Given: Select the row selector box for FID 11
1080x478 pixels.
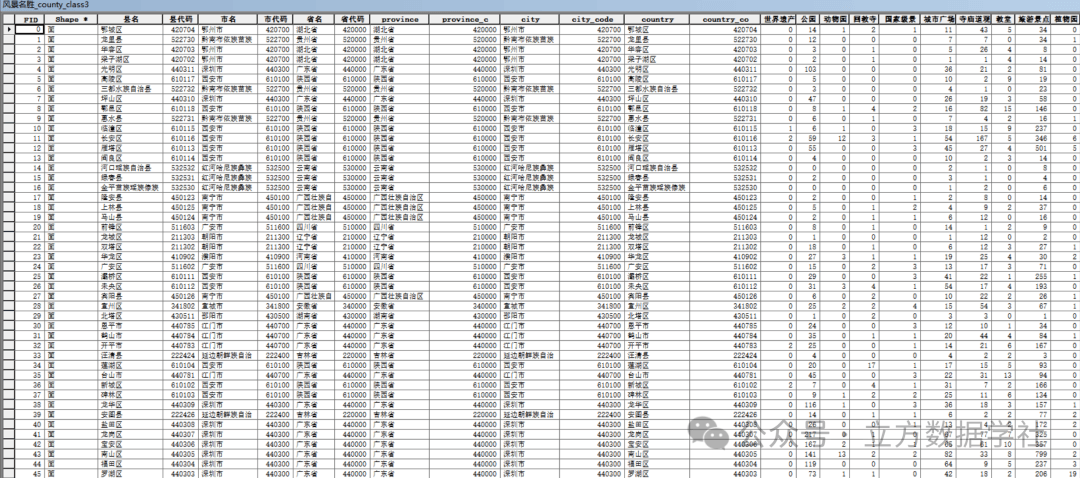Looking at the screenshot, I should click(x=8, y=138).
